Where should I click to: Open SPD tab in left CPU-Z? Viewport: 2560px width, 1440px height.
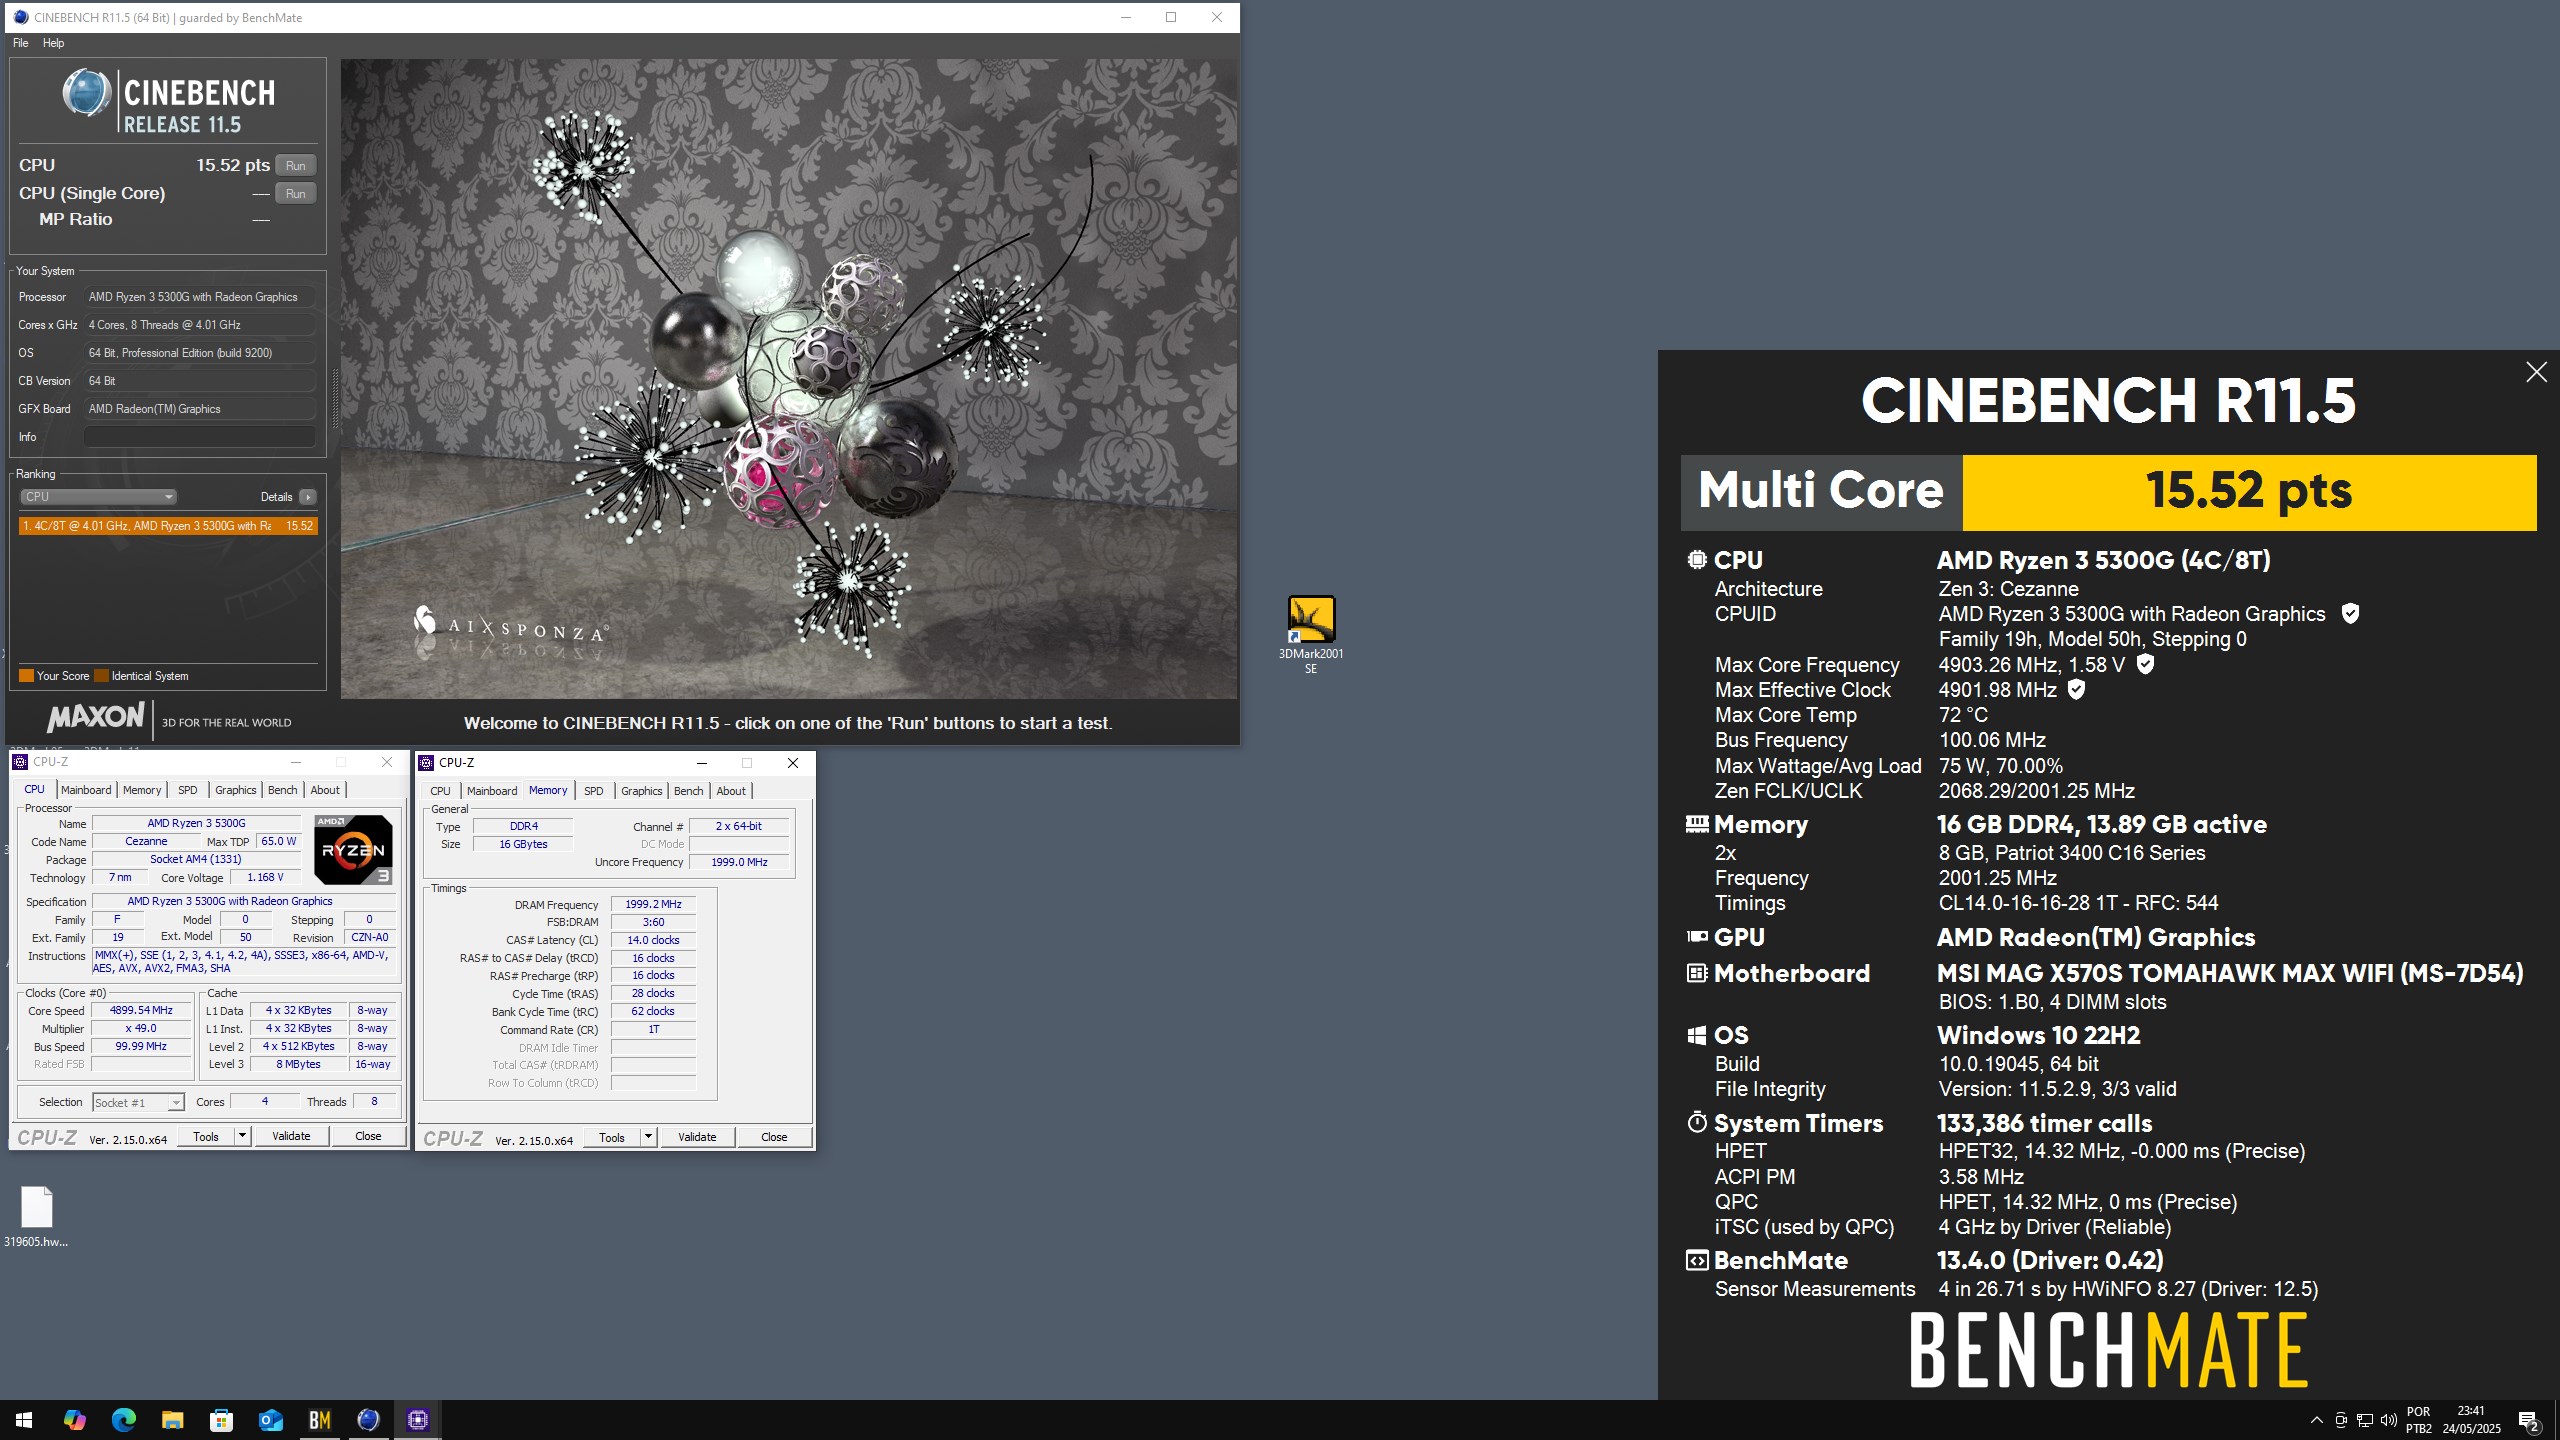tap(187, 790)
